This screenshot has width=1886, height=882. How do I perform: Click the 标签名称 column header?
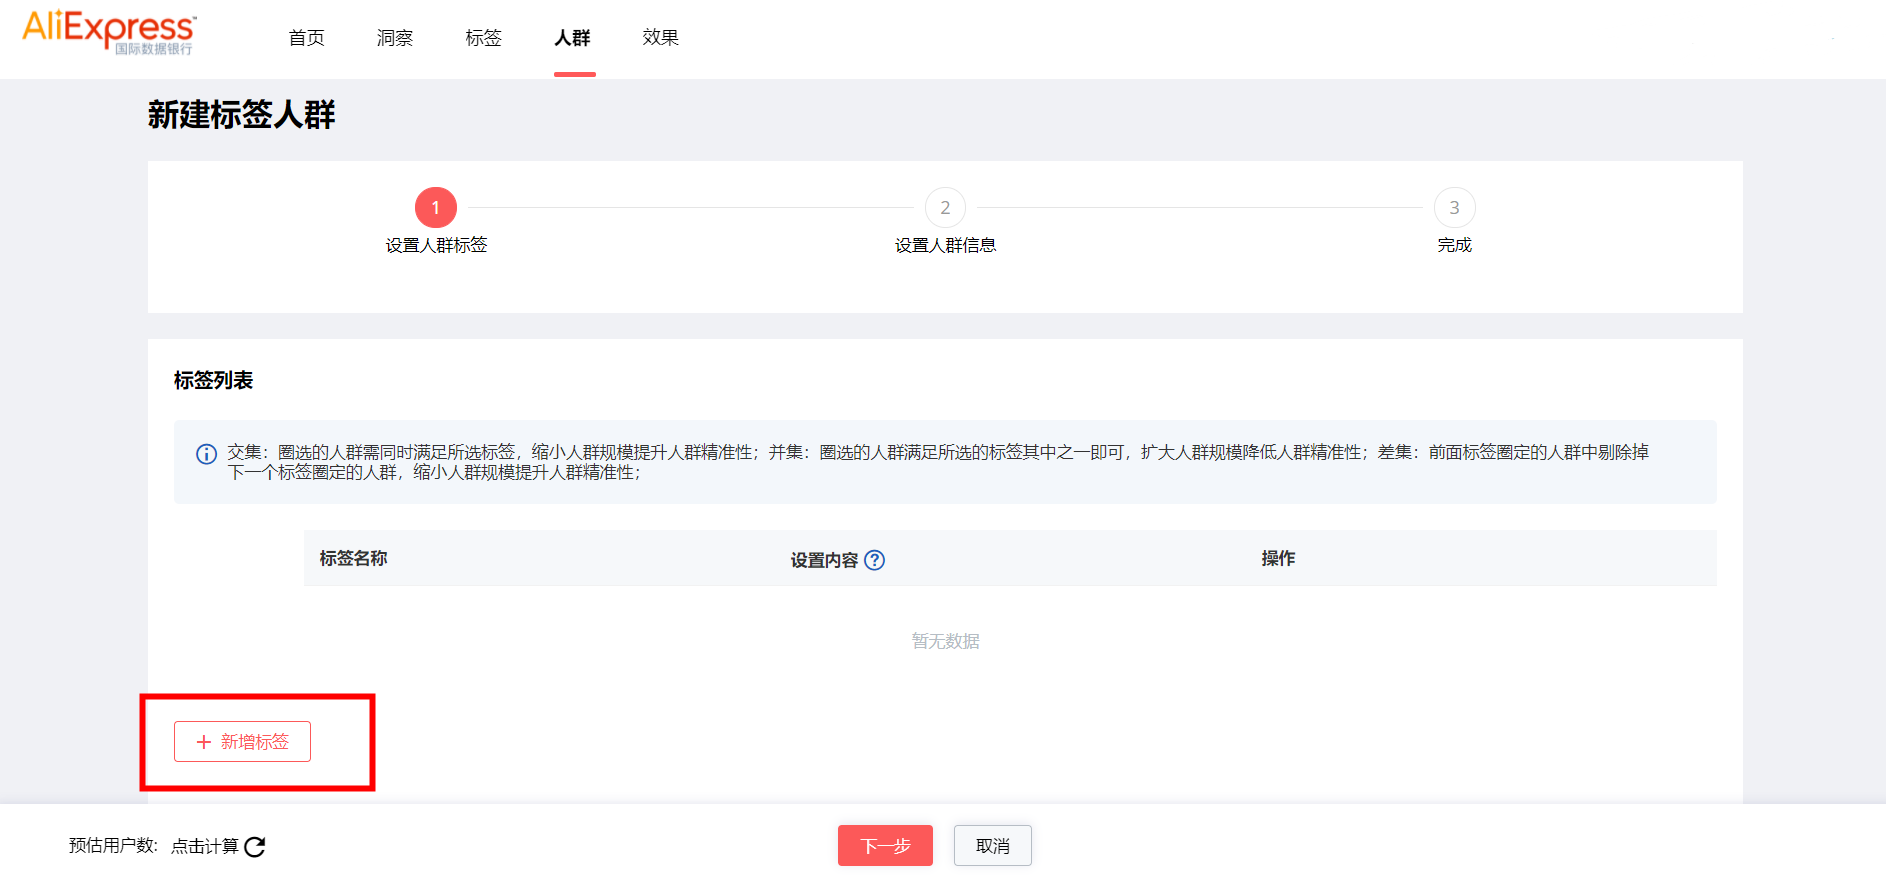pyautogui.click(x=354, y=558)
